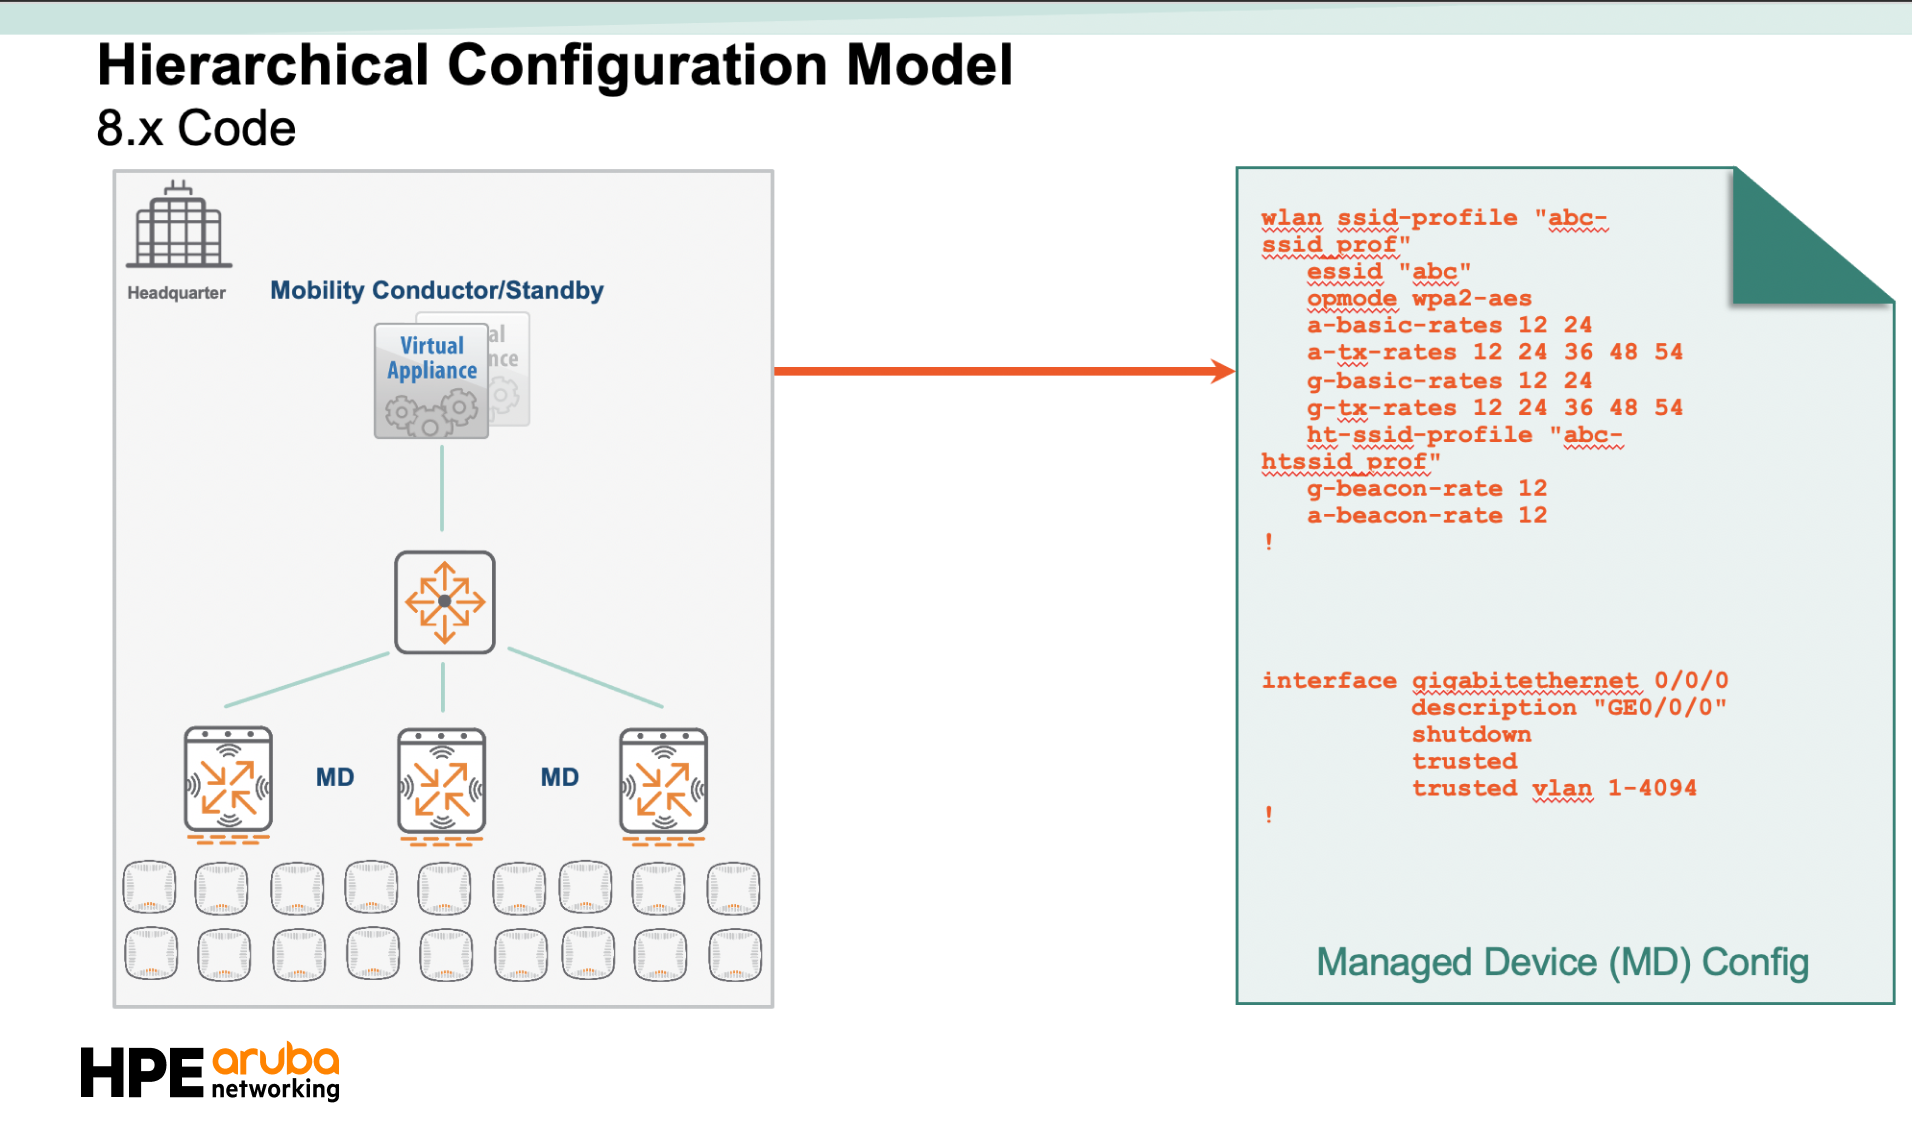Select the last access point in bottom row
The image size is (1912, 1126).
click(x=735, y=954)
